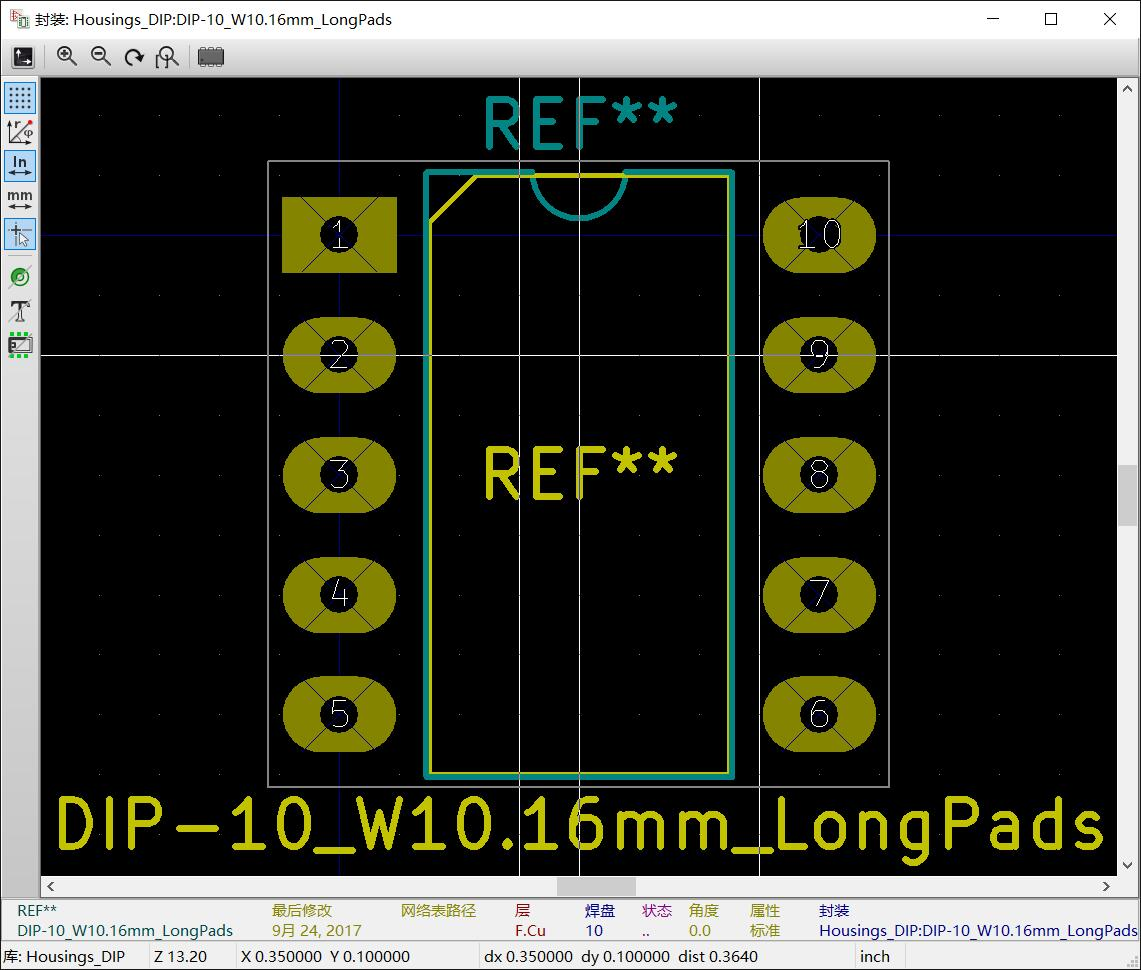The height and width of the screenshot is (970, 1141).
Task: Click the scroll right arrow
Action: point(1106,886)
